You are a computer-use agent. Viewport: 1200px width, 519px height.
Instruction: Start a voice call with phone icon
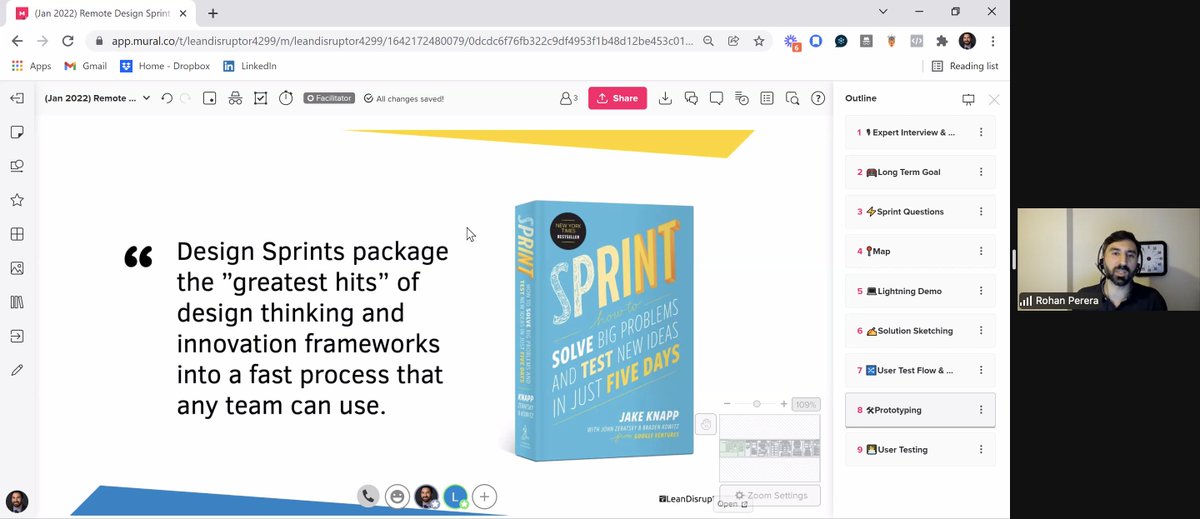click(368, 496)
